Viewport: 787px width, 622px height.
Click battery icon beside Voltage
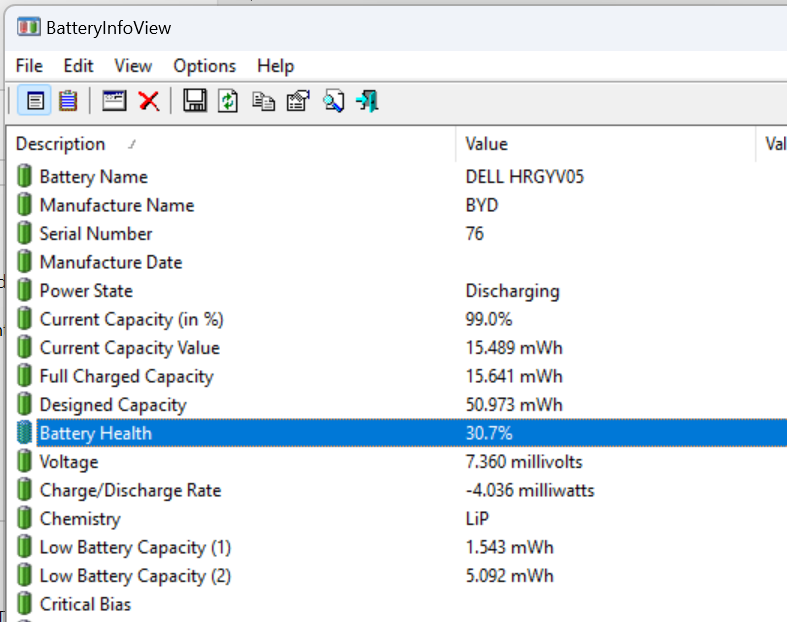pos(24,461)
